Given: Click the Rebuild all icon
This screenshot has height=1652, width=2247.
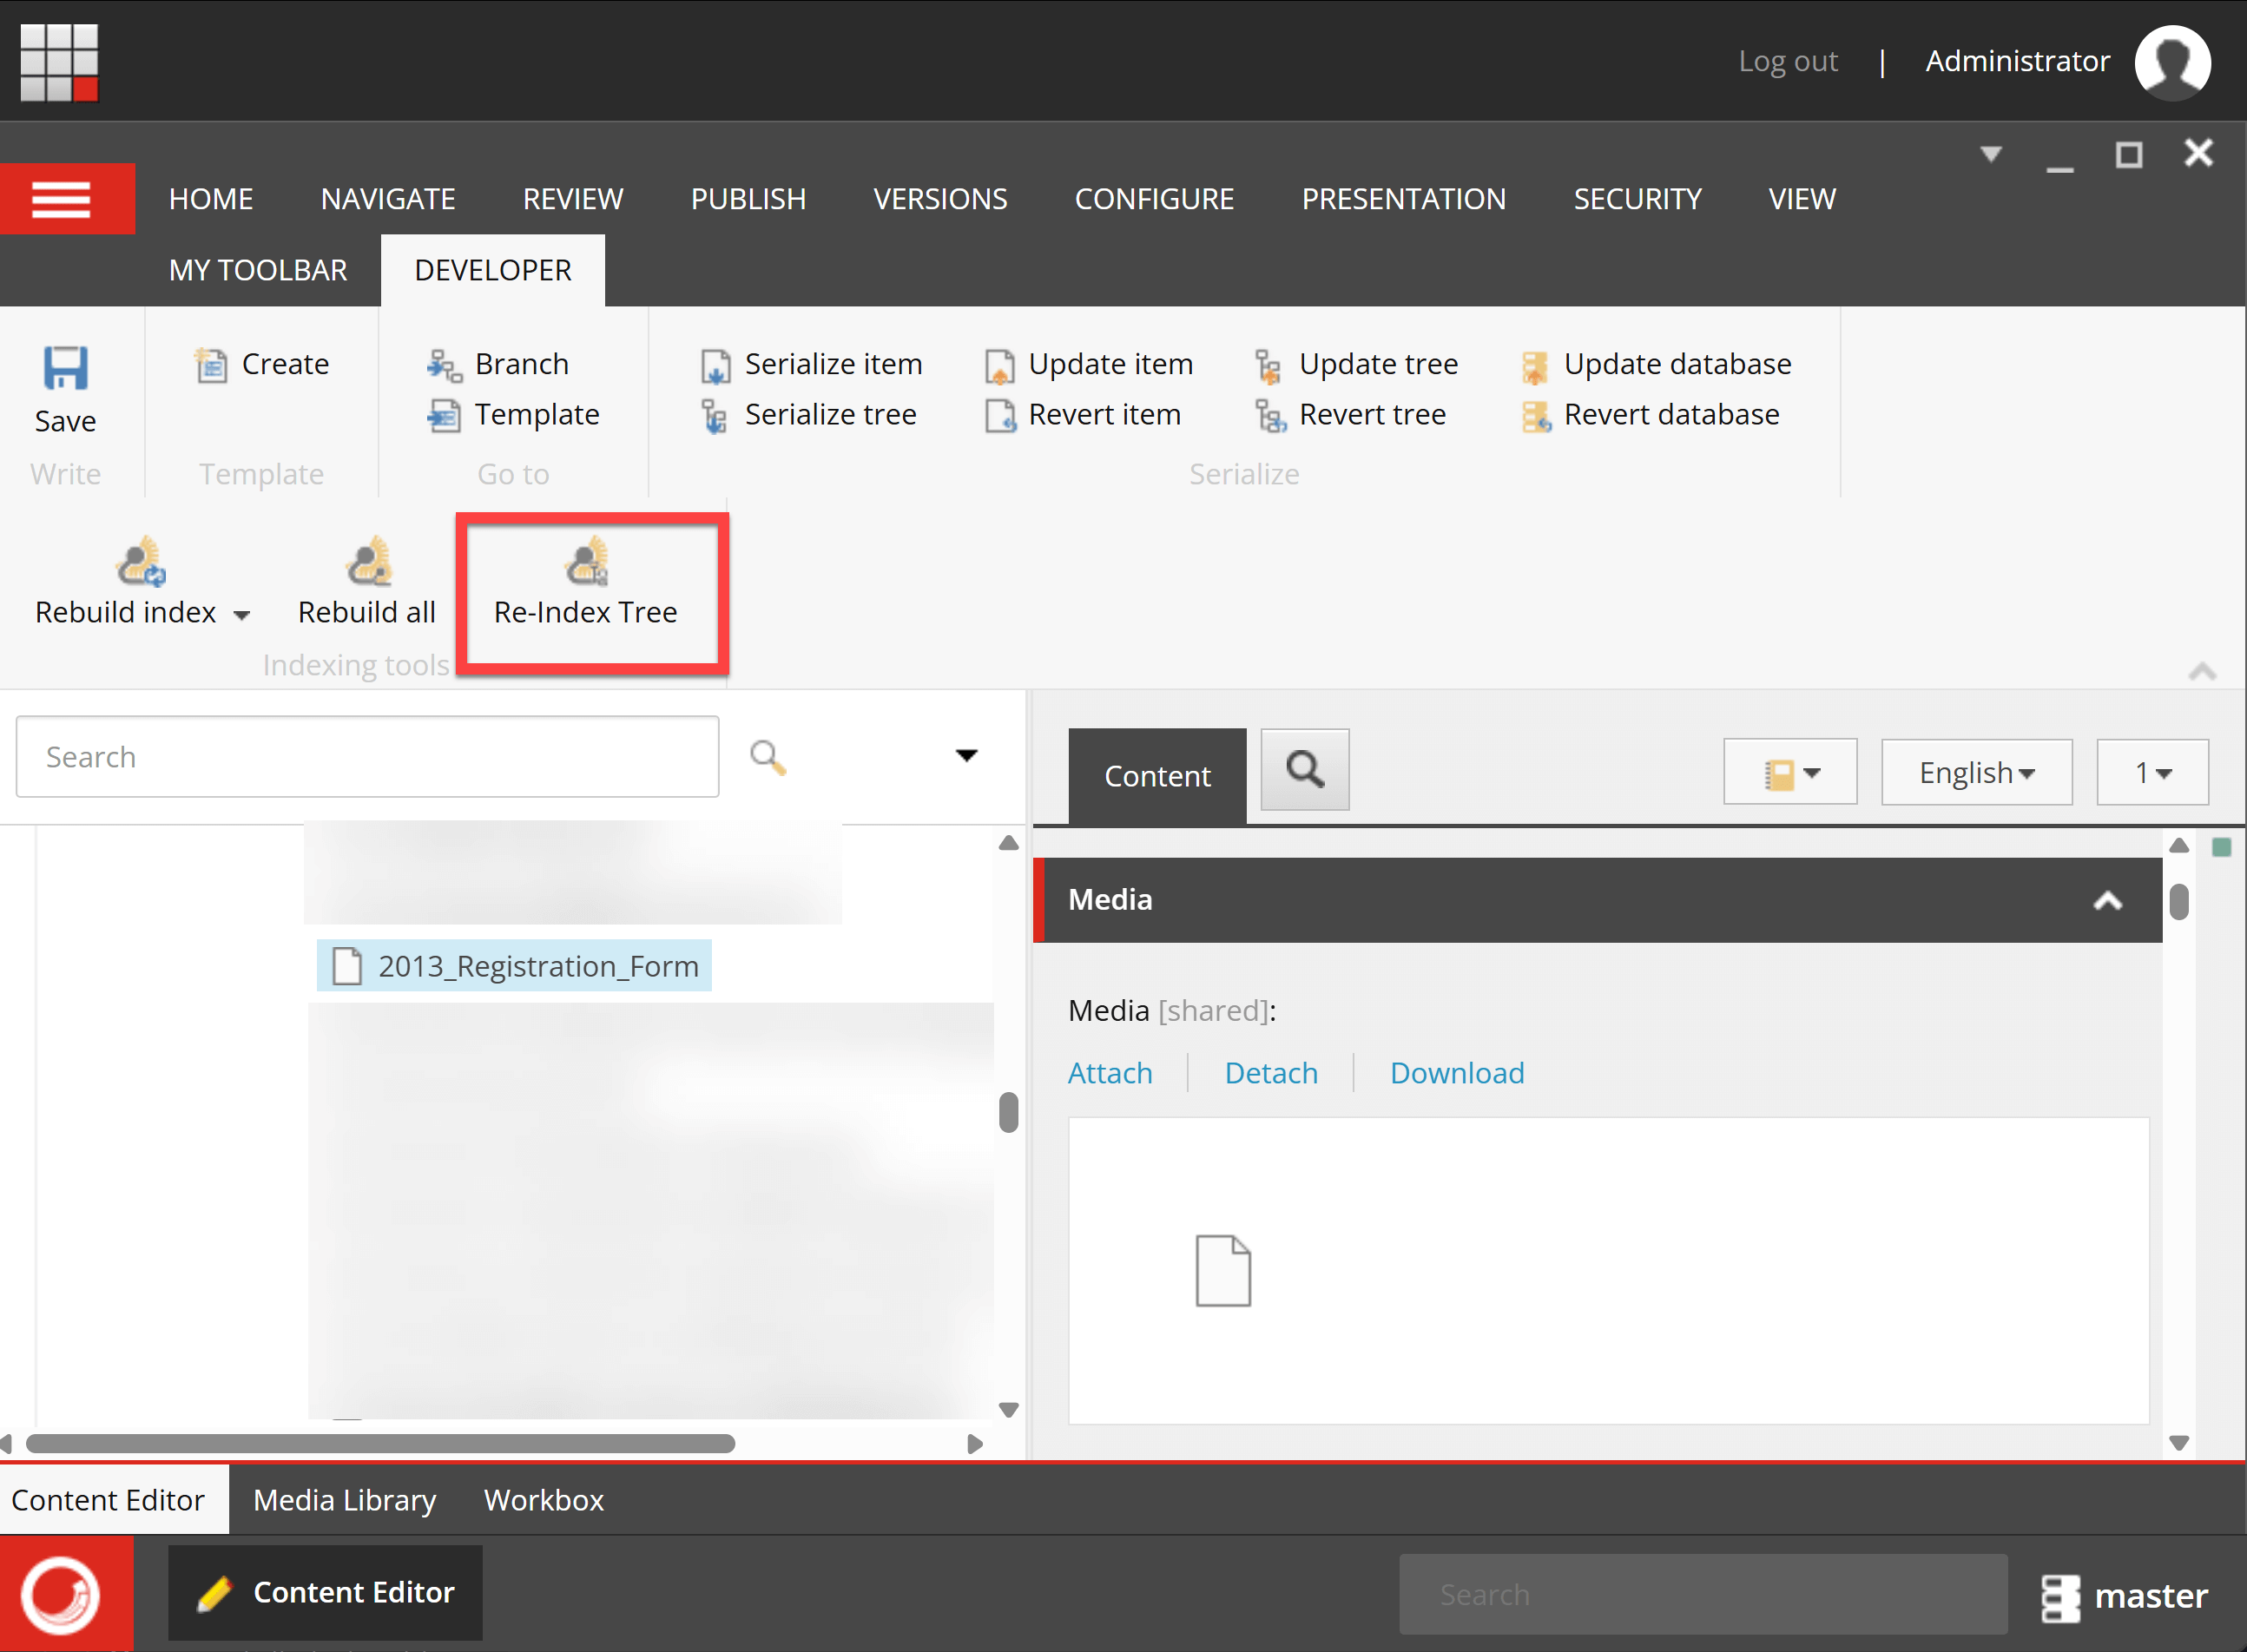Looking at the screenshot, I should point(368,561).
